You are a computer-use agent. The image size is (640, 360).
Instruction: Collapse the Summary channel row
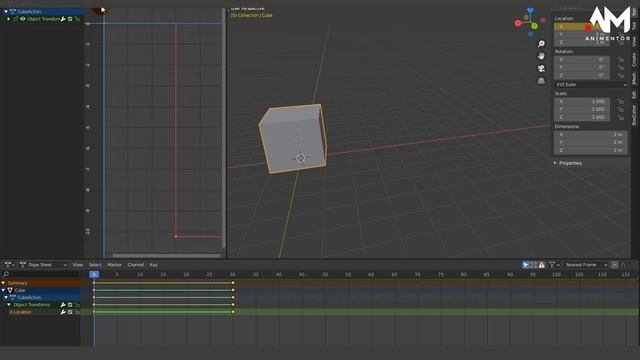tap(4, 283)
